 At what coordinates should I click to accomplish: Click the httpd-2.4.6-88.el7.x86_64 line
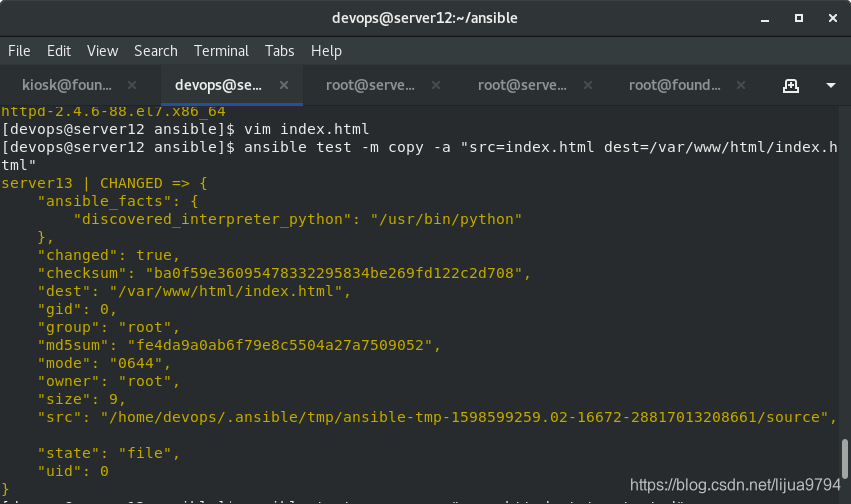[113, 112]
